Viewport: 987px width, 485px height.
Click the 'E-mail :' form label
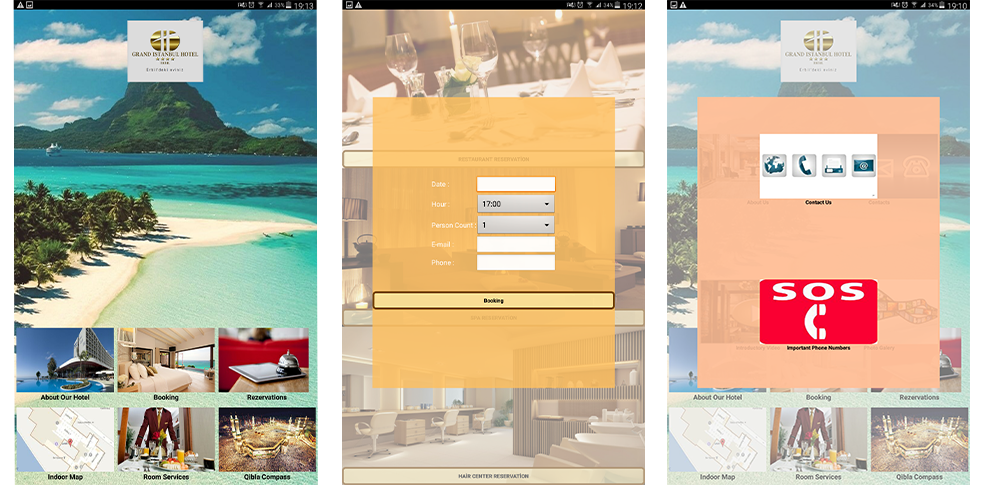[x=443, y=244]
